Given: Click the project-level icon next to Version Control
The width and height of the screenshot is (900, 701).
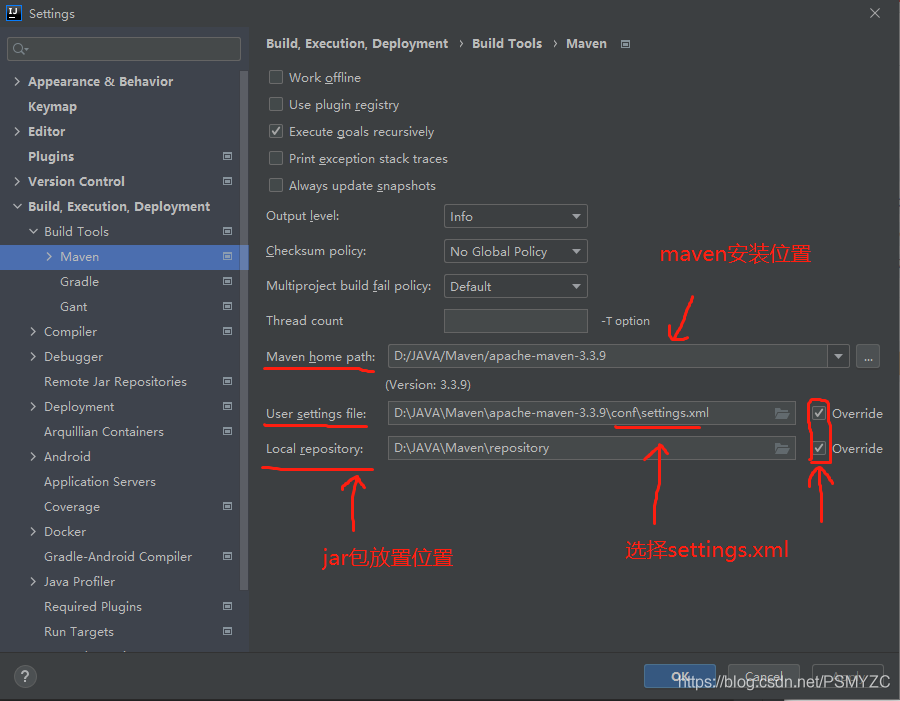Looking at the screenshot, I should (227, 181).
